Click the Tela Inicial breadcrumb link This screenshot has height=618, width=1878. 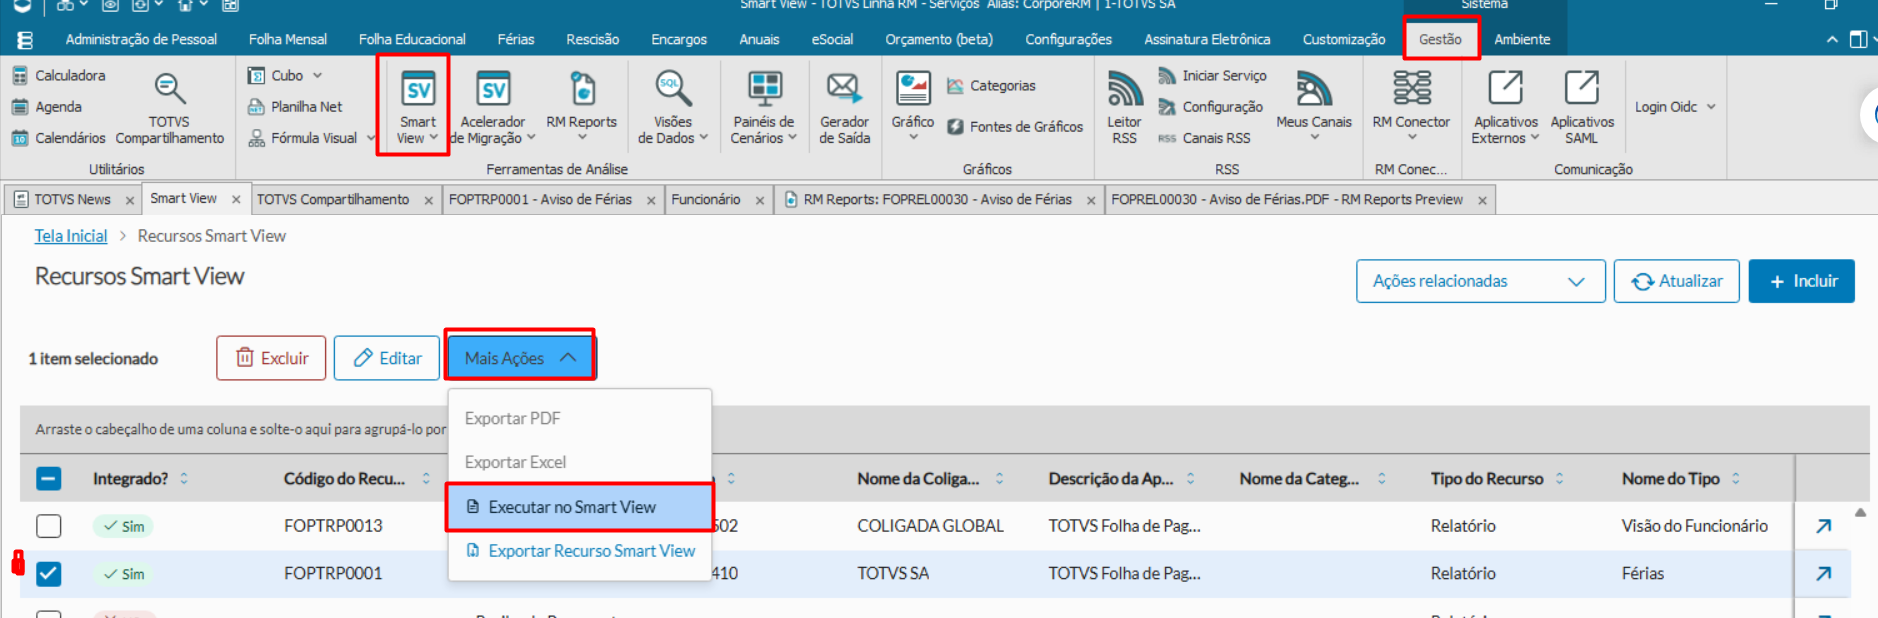(x=71, y=236)
